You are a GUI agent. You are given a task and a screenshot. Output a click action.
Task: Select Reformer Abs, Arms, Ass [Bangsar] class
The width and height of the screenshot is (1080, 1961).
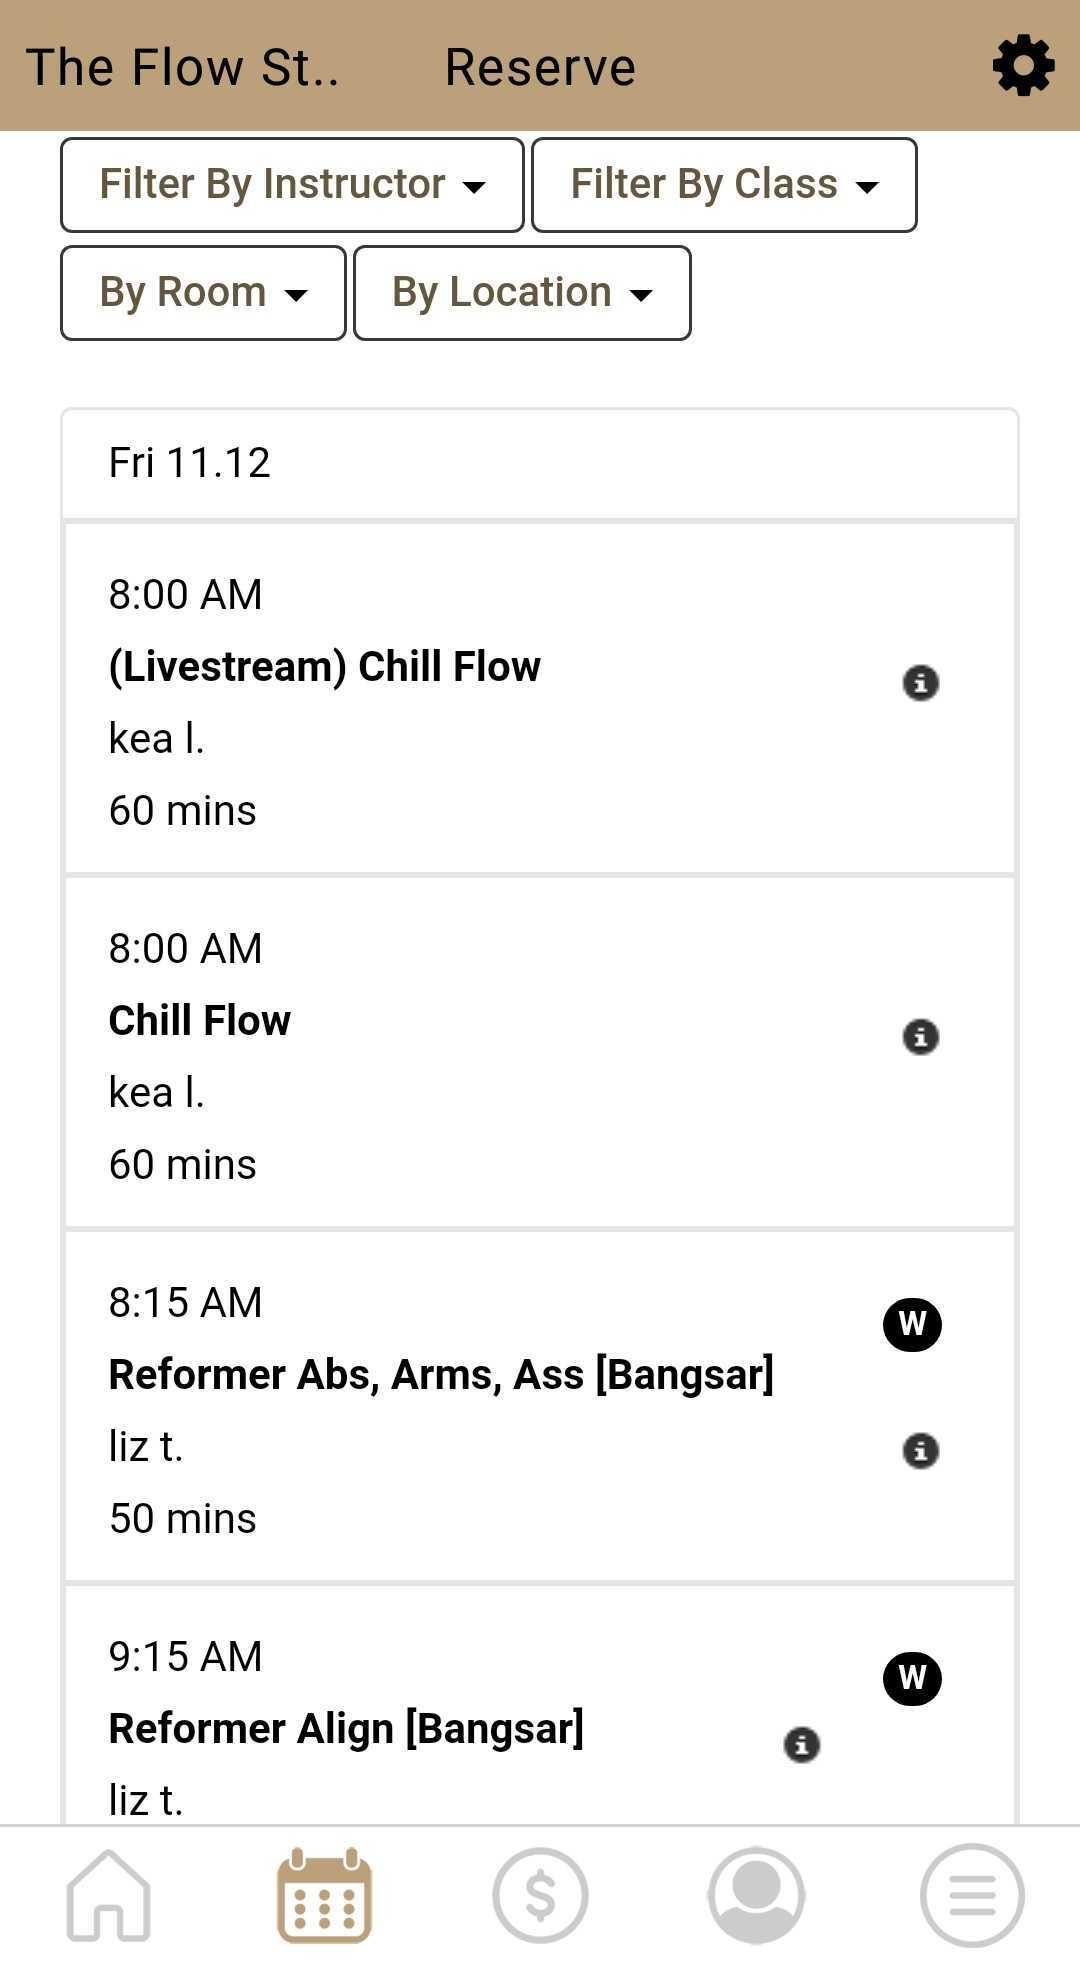click(441, 1375)
